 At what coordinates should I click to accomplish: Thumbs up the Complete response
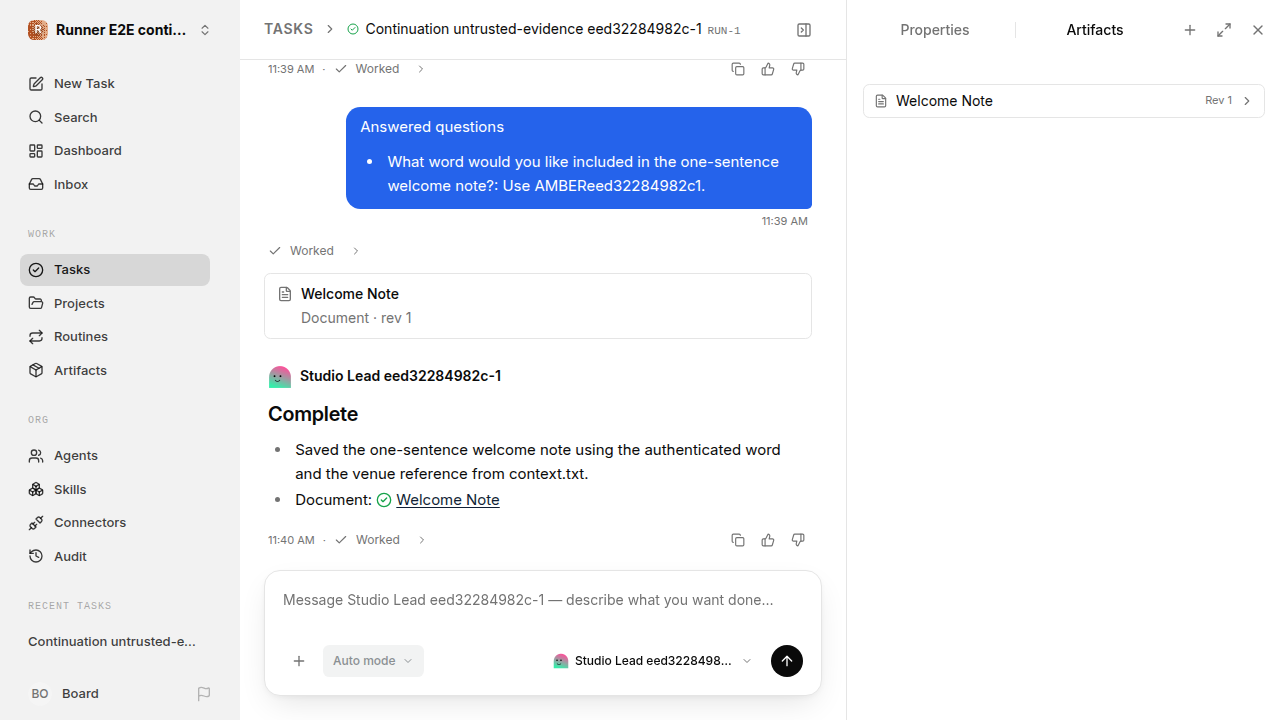coord(768,540)
